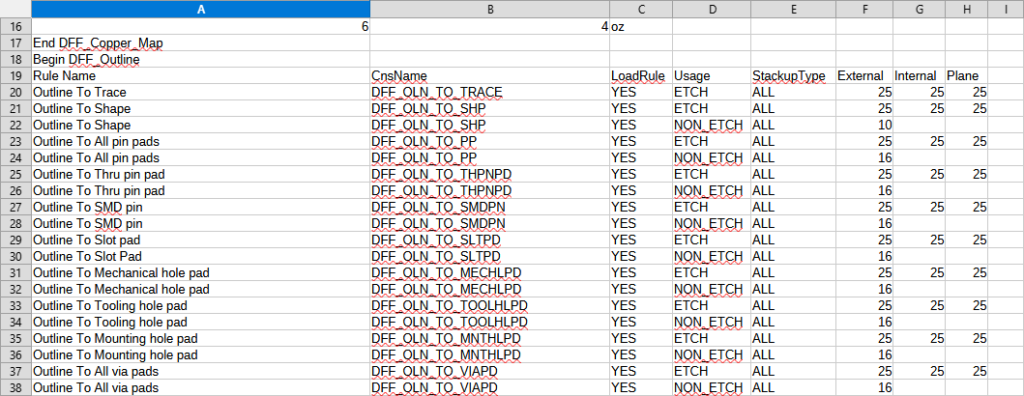1024x396 pixels.
Task: Click 'DFF_OLN_TO_PP' in row 24
Action: pos(490,157)
